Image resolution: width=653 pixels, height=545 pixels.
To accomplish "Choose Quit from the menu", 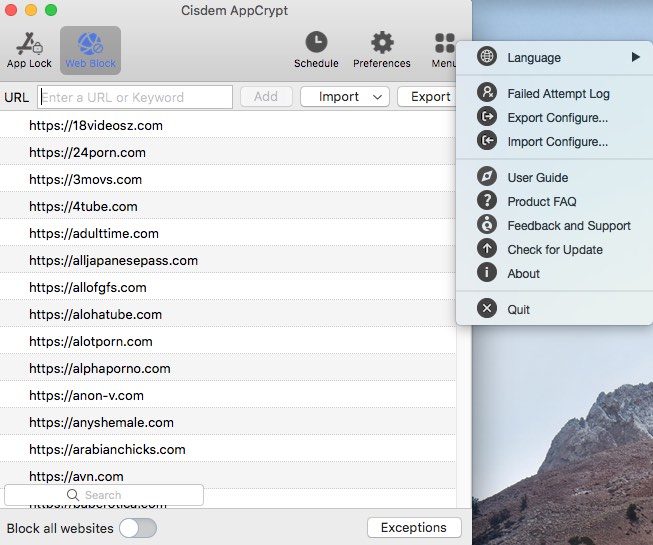I will click(518, 310).
